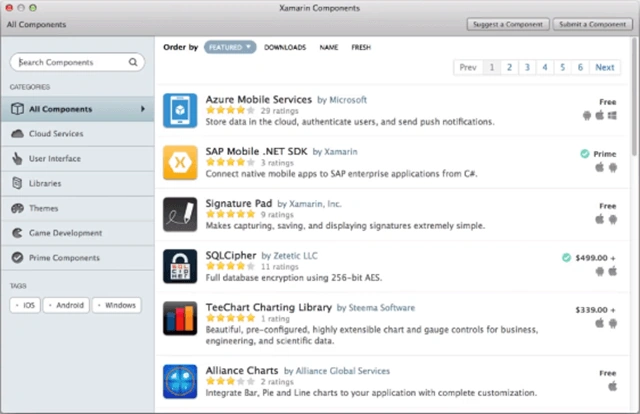Image resolution: width=640 pixels, height=414 pixels.
Task: Open the Featured order-by dropdown
Action: 230,47
